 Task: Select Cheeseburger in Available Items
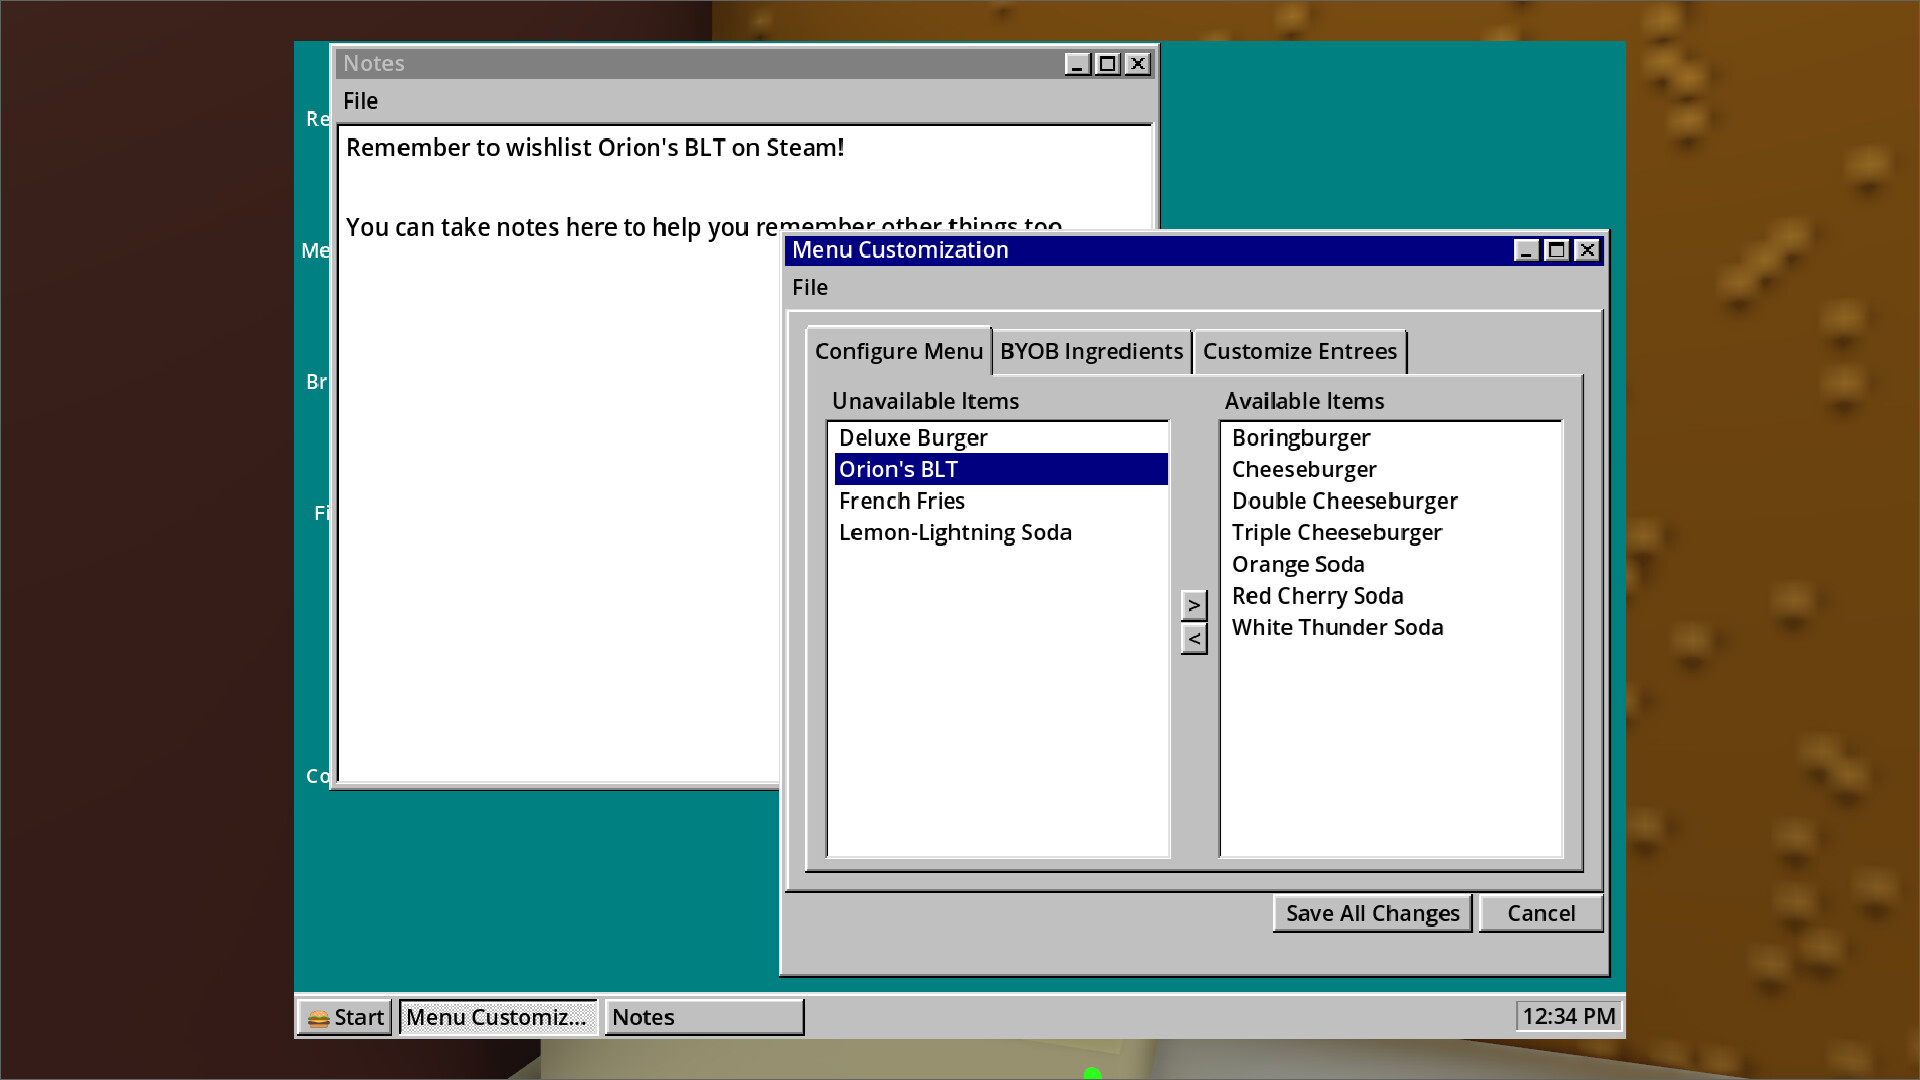coord(1392,469)
